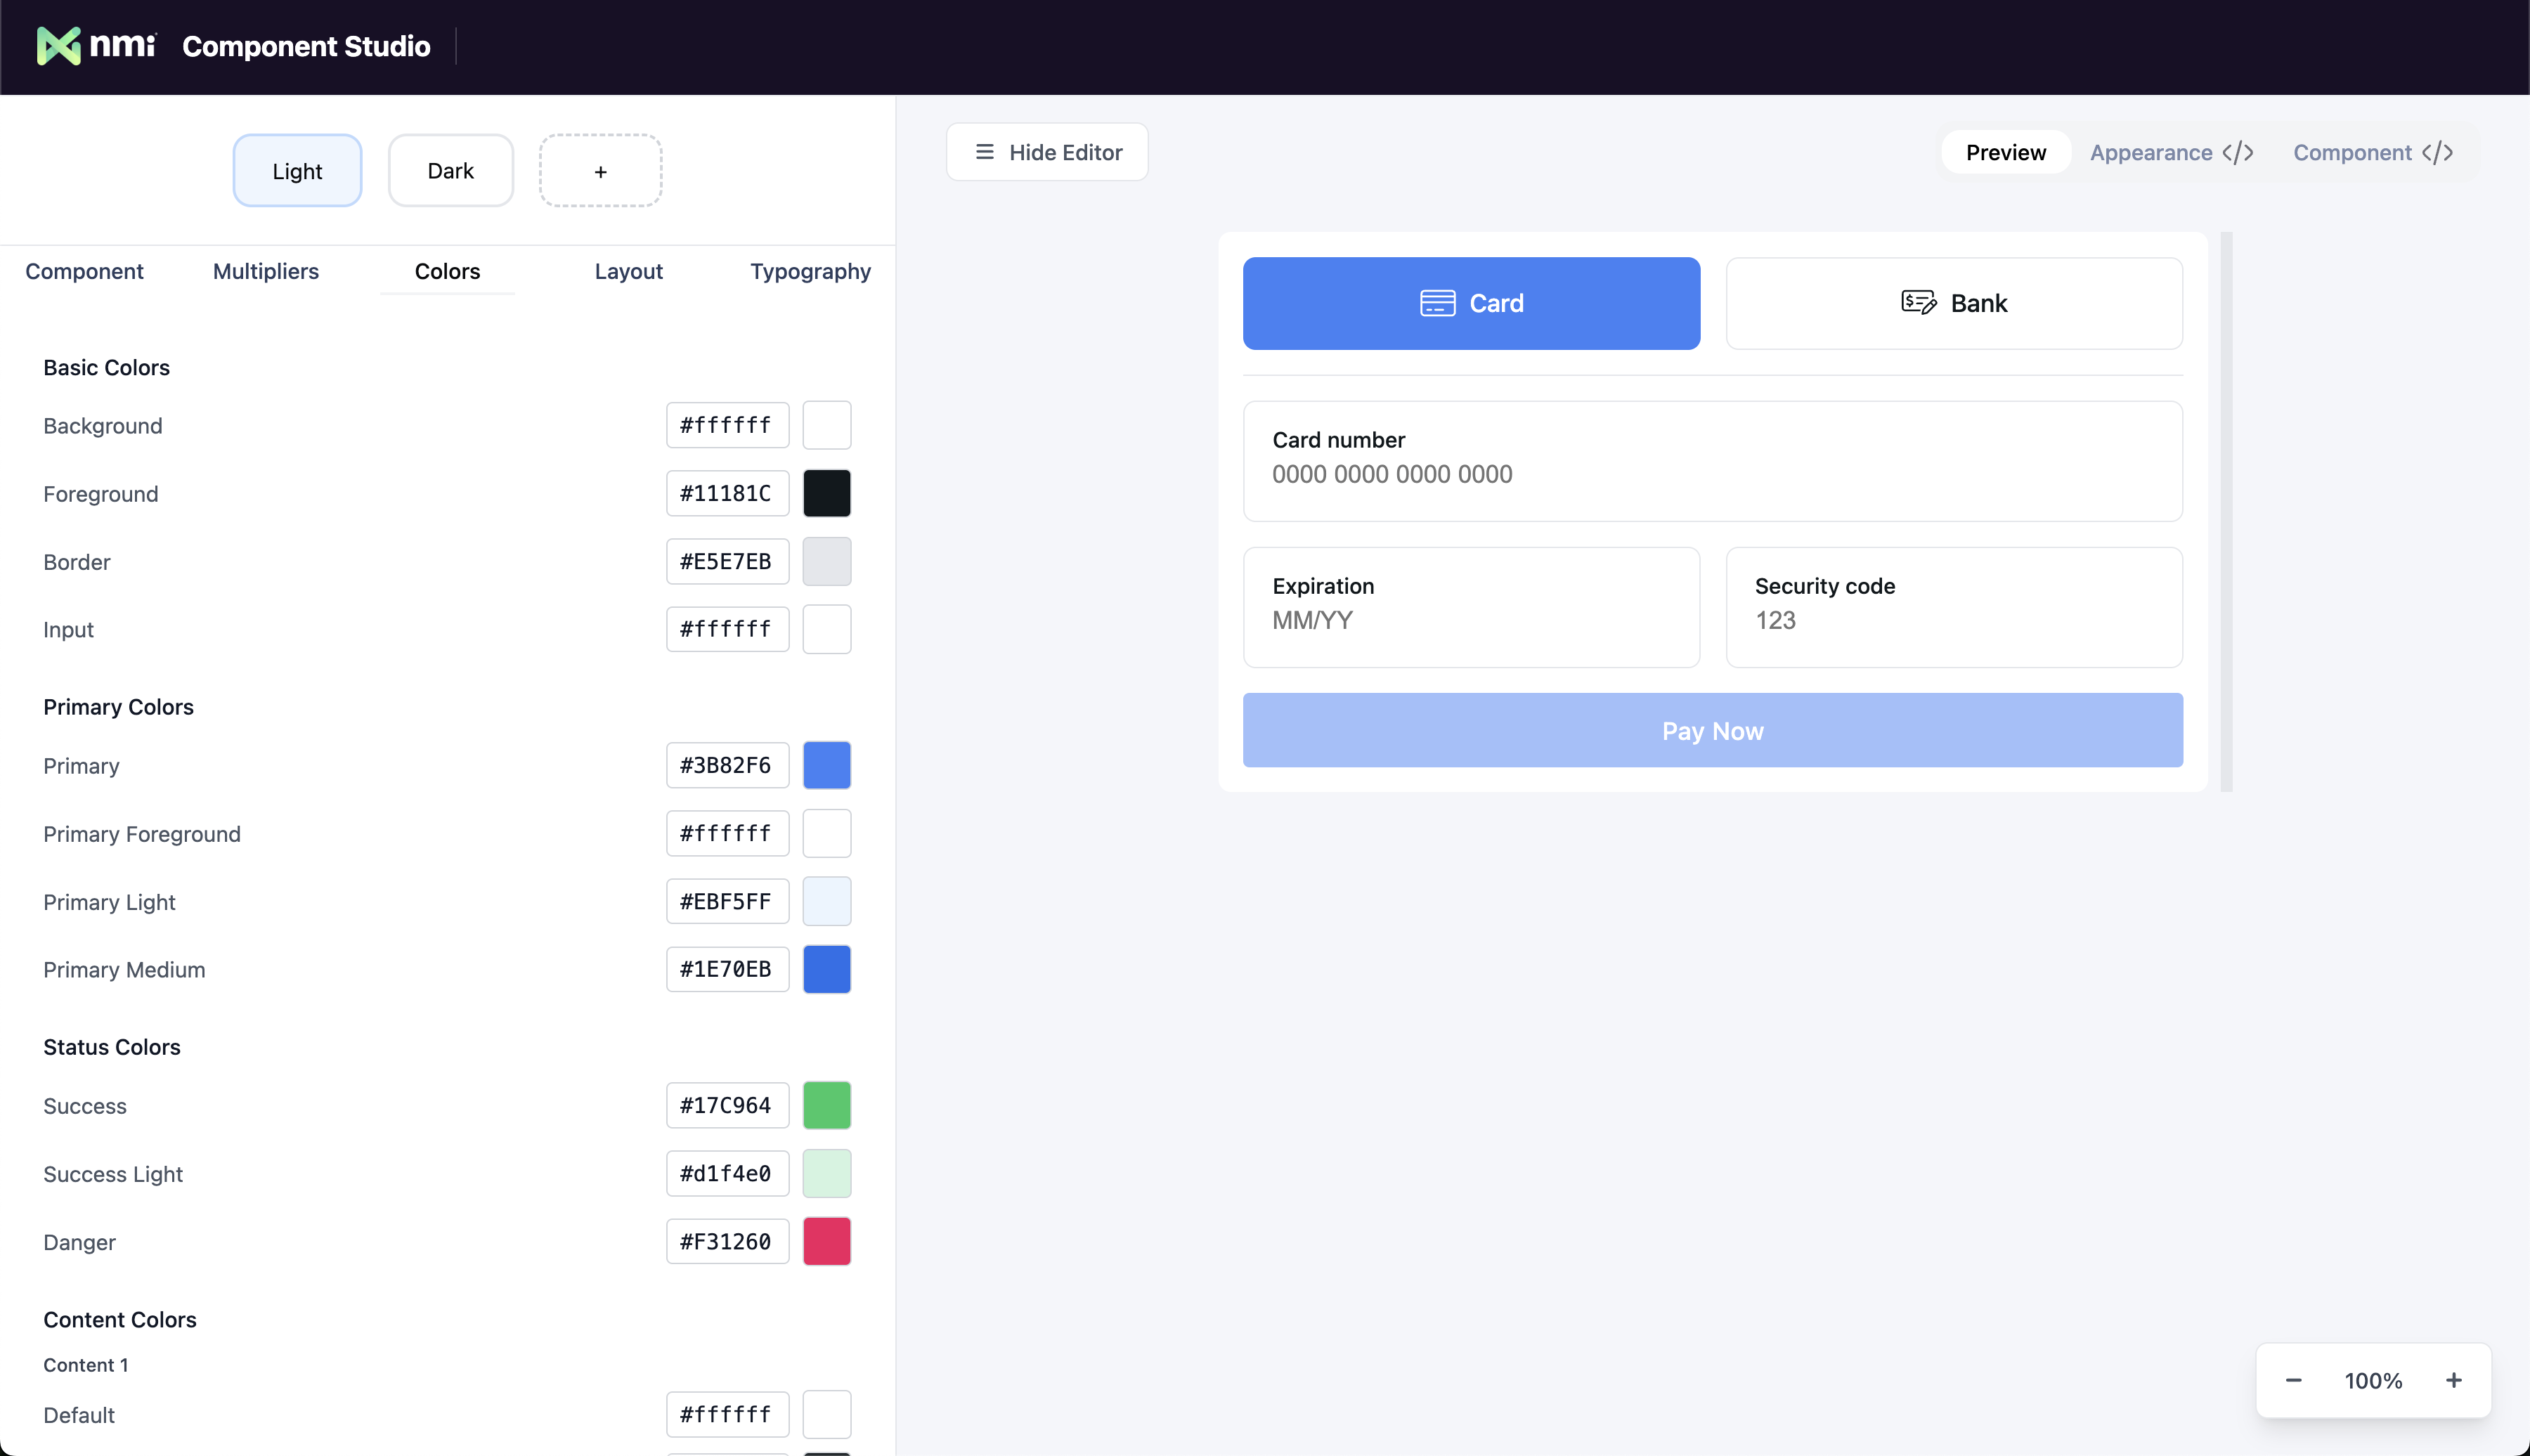
Task: Open the Primary color swatch picker
Action: tap(826, 765)
